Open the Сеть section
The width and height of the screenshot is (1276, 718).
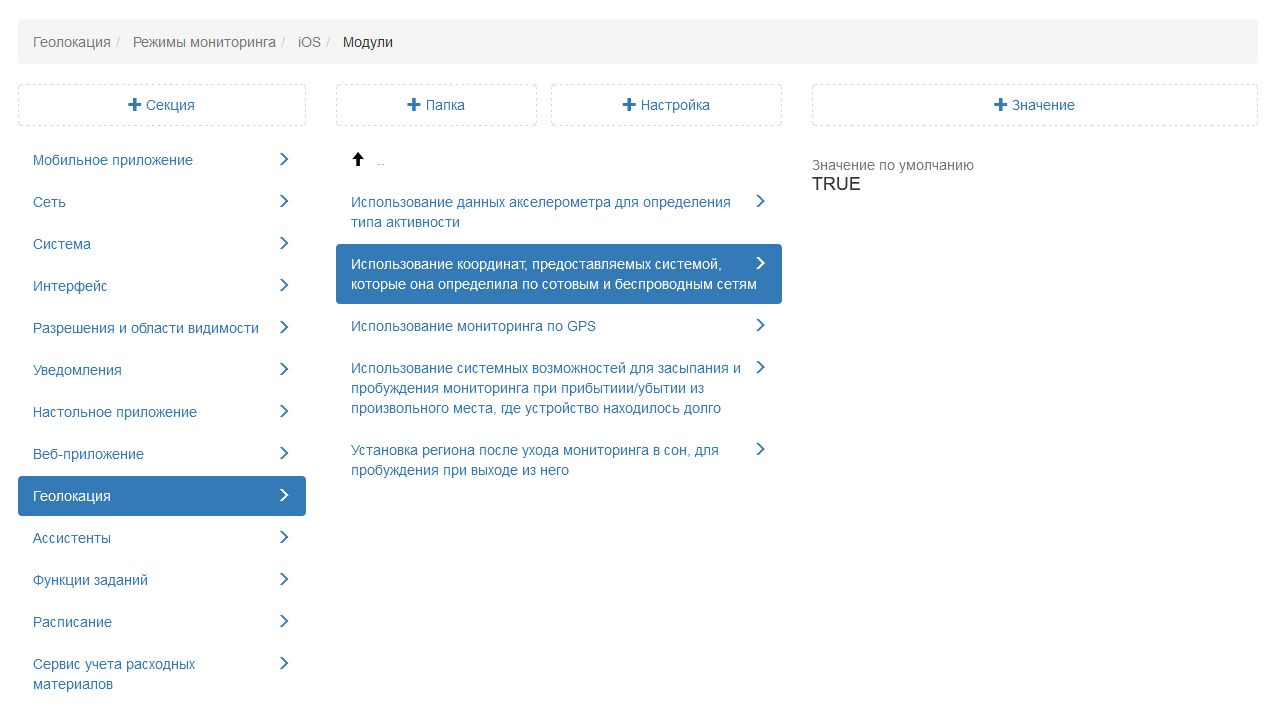coord(49,202)
